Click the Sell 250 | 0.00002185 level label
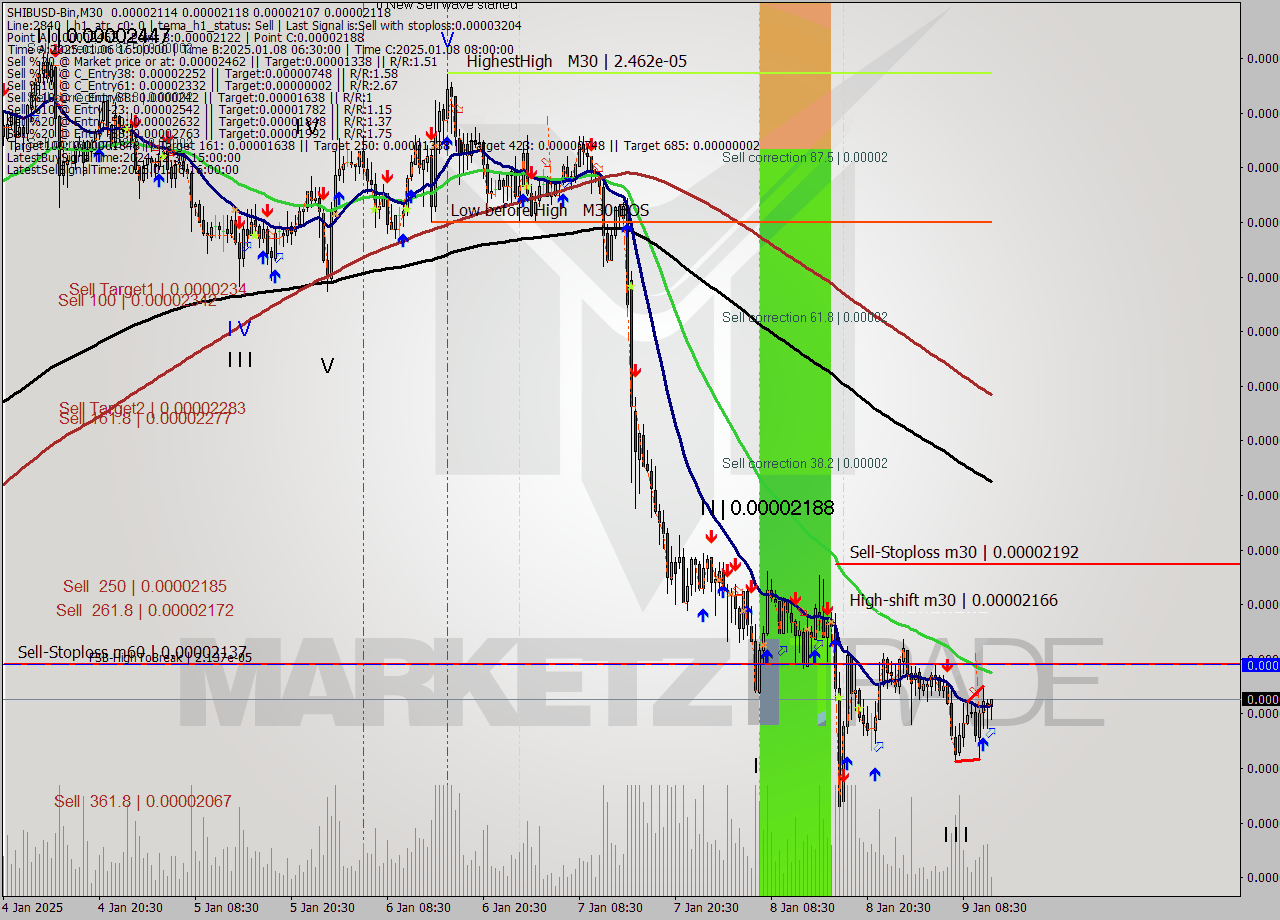 click(x=145, y=587)
